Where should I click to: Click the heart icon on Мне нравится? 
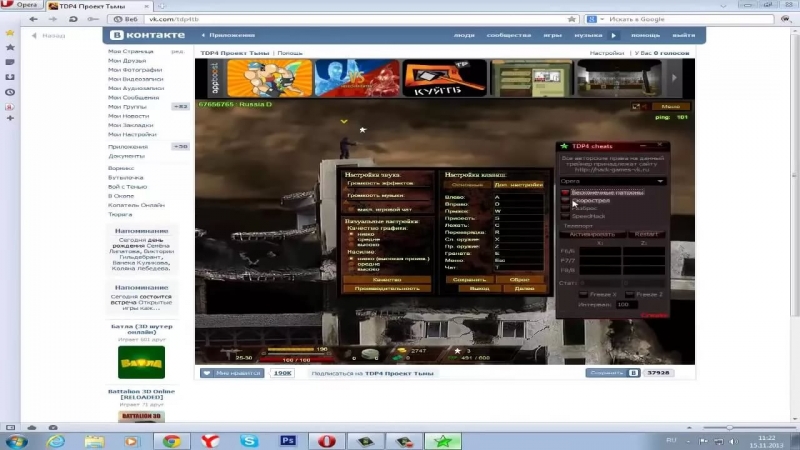tap(207, 373)
